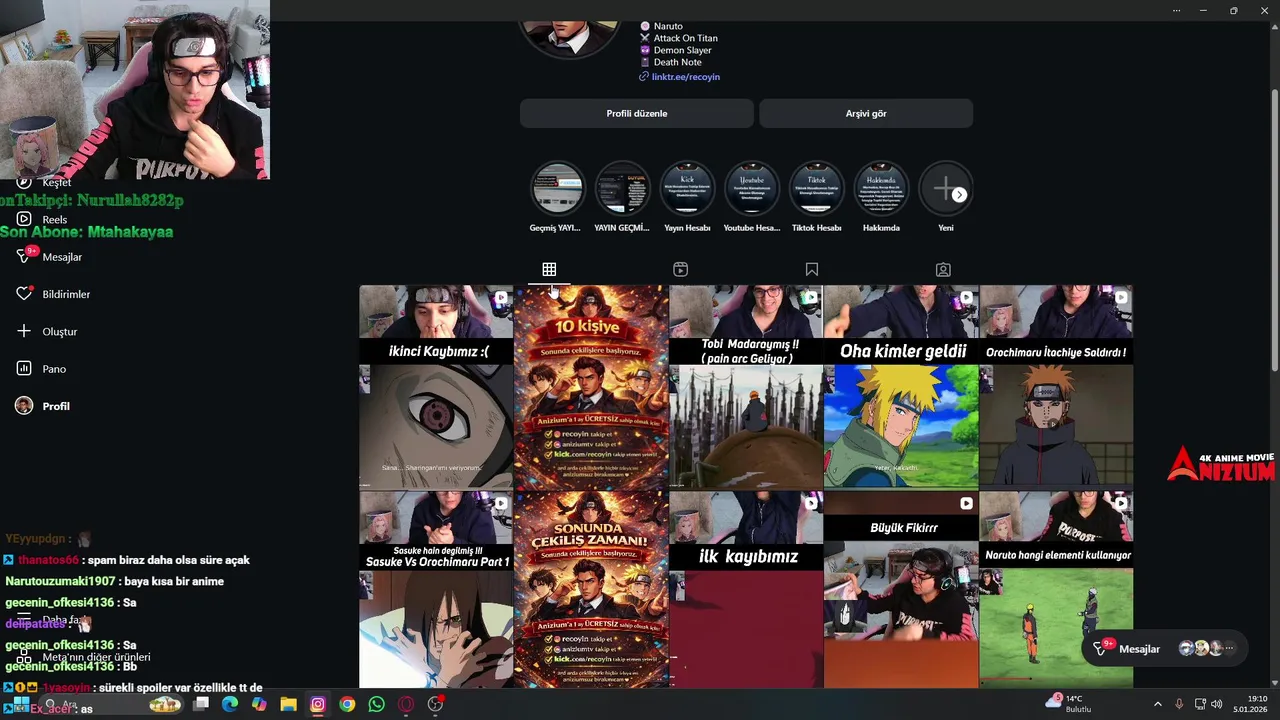Viewport: 1280px width, 720px height.
Task: Click the microphone tray icon
Action: pos(1179,704)
